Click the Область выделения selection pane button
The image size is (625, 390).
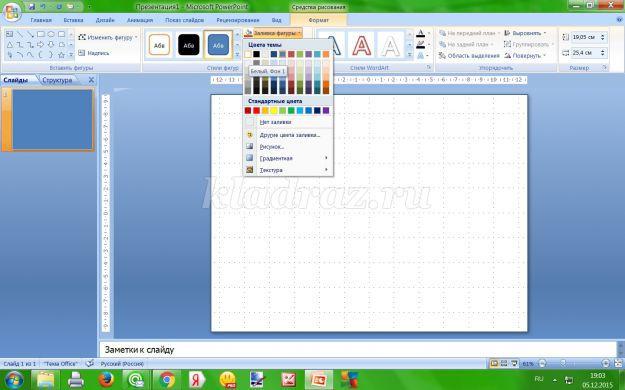[469, 56]
